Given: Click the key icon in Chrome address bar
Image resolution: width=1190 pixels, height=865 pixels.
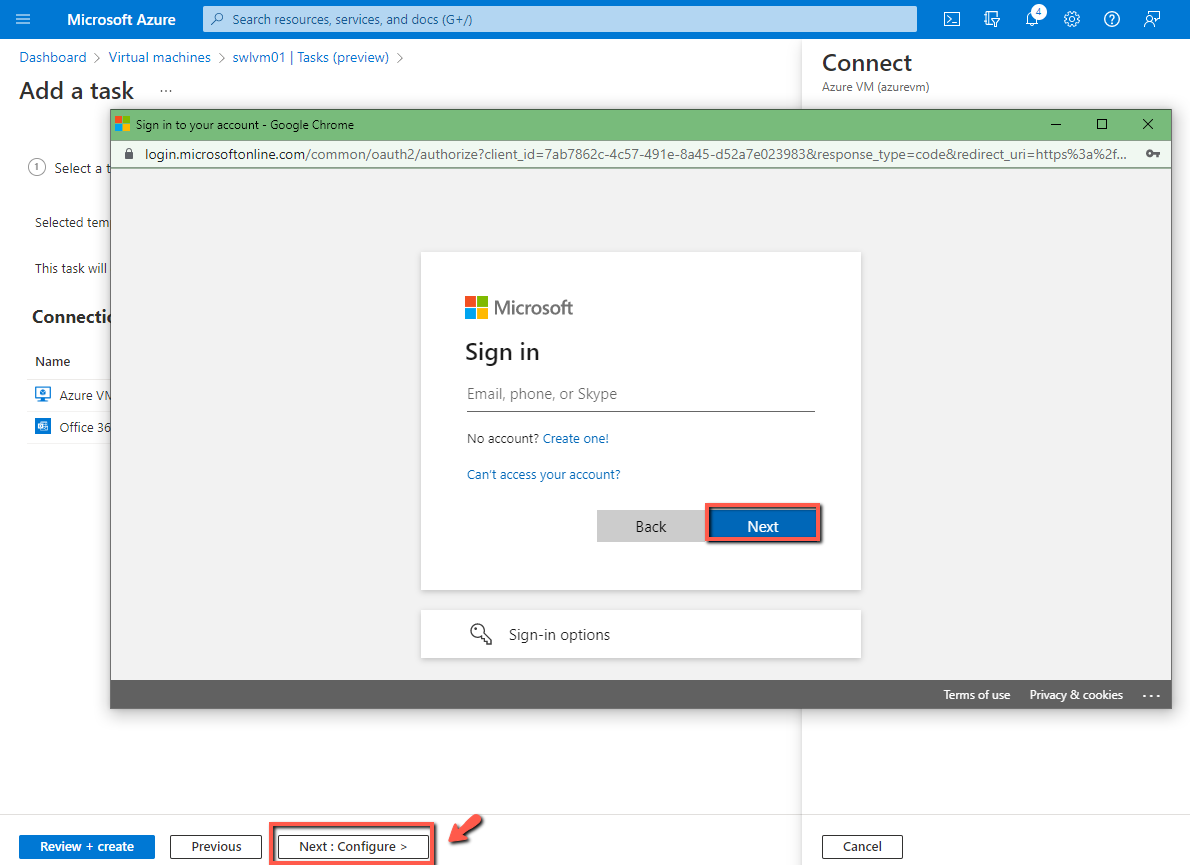Looking at the screenshot, I should tap(1153, 154).
